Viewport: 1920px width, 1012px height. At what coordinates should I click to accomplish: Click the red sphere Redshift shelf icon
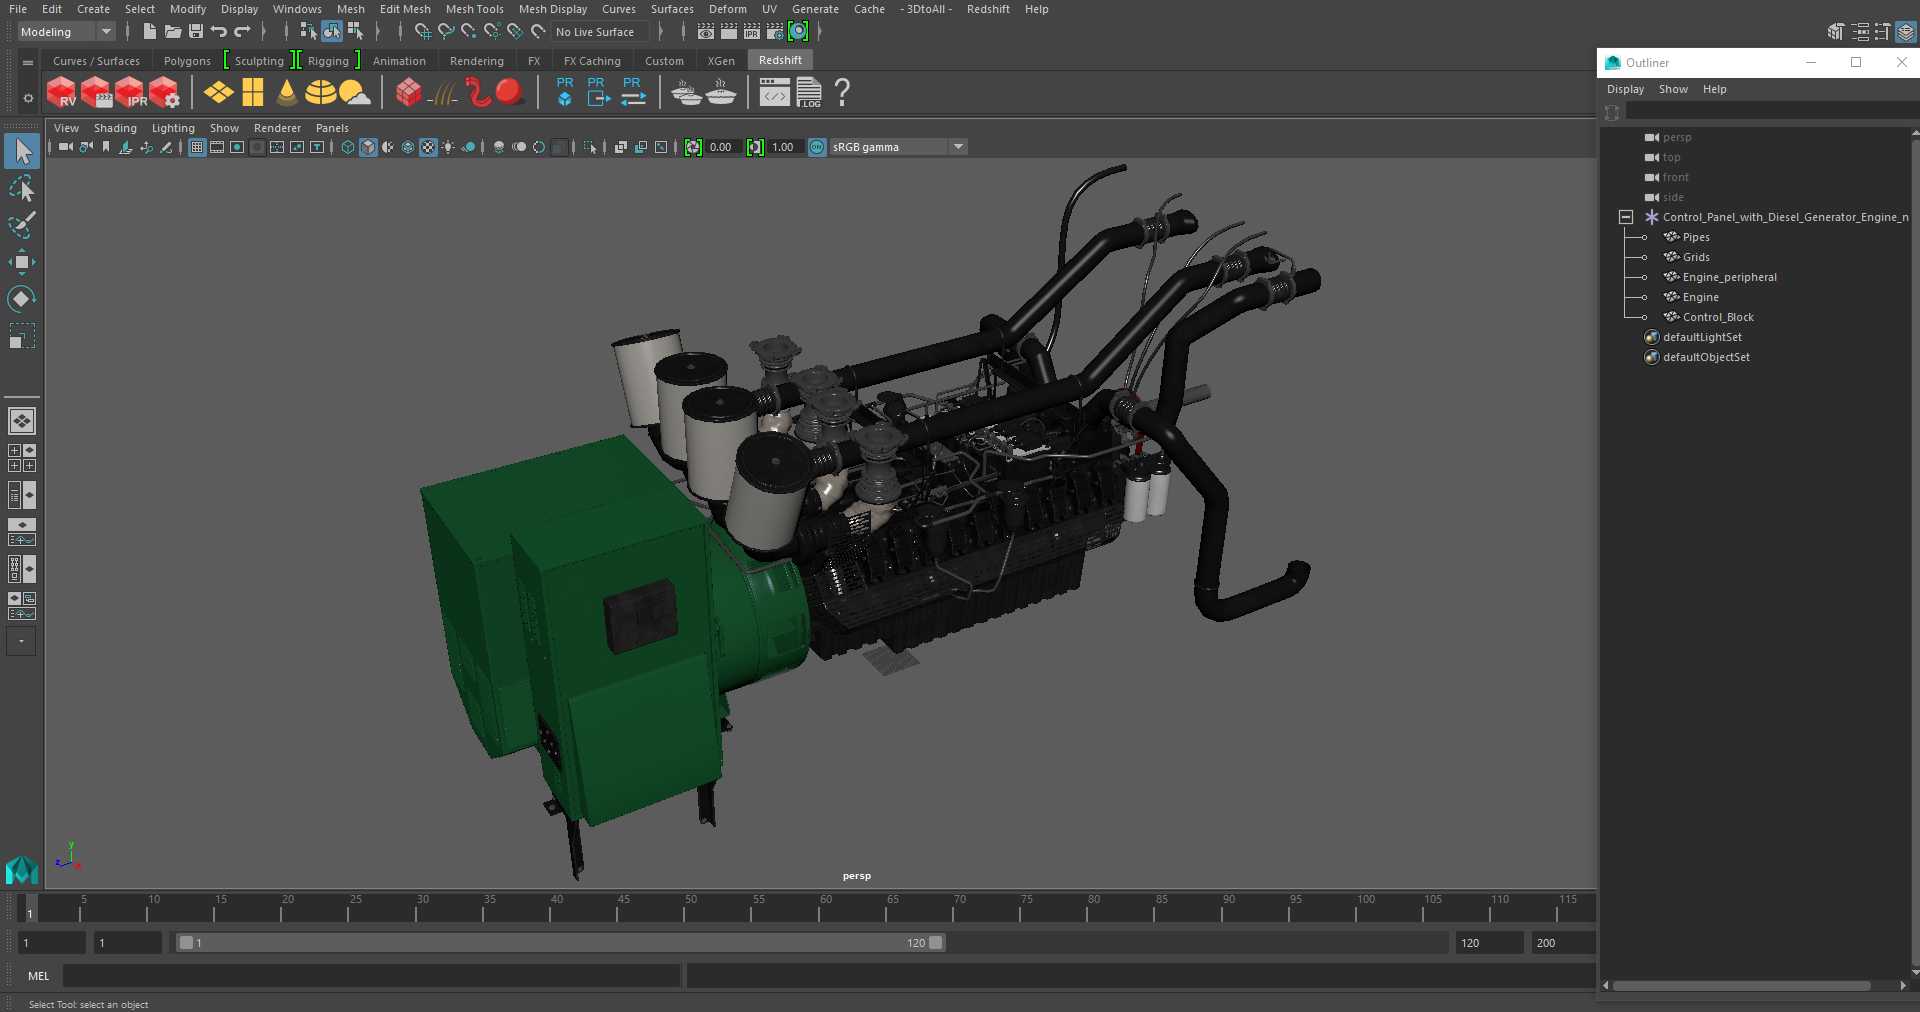pyautogui.click(x=510, y=92)
